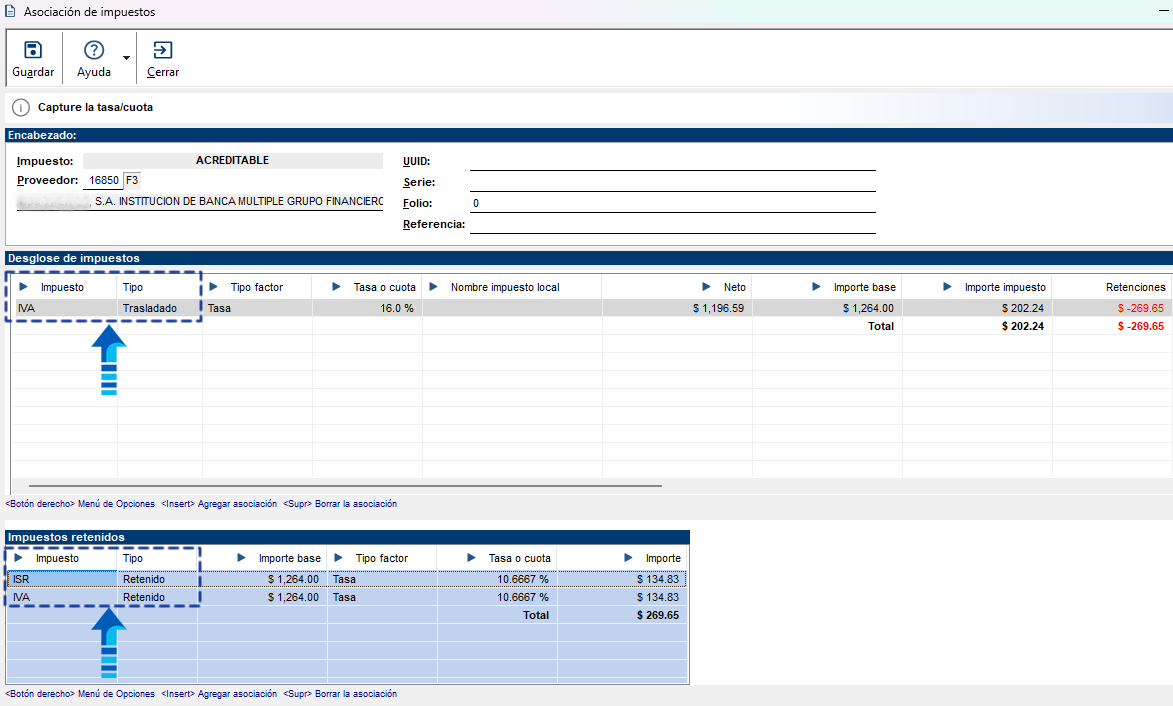Screen dimensions: 1173x706
Task: Click the info icon beside Capture la tasa/cuota
Action: [x=21, y=107]
